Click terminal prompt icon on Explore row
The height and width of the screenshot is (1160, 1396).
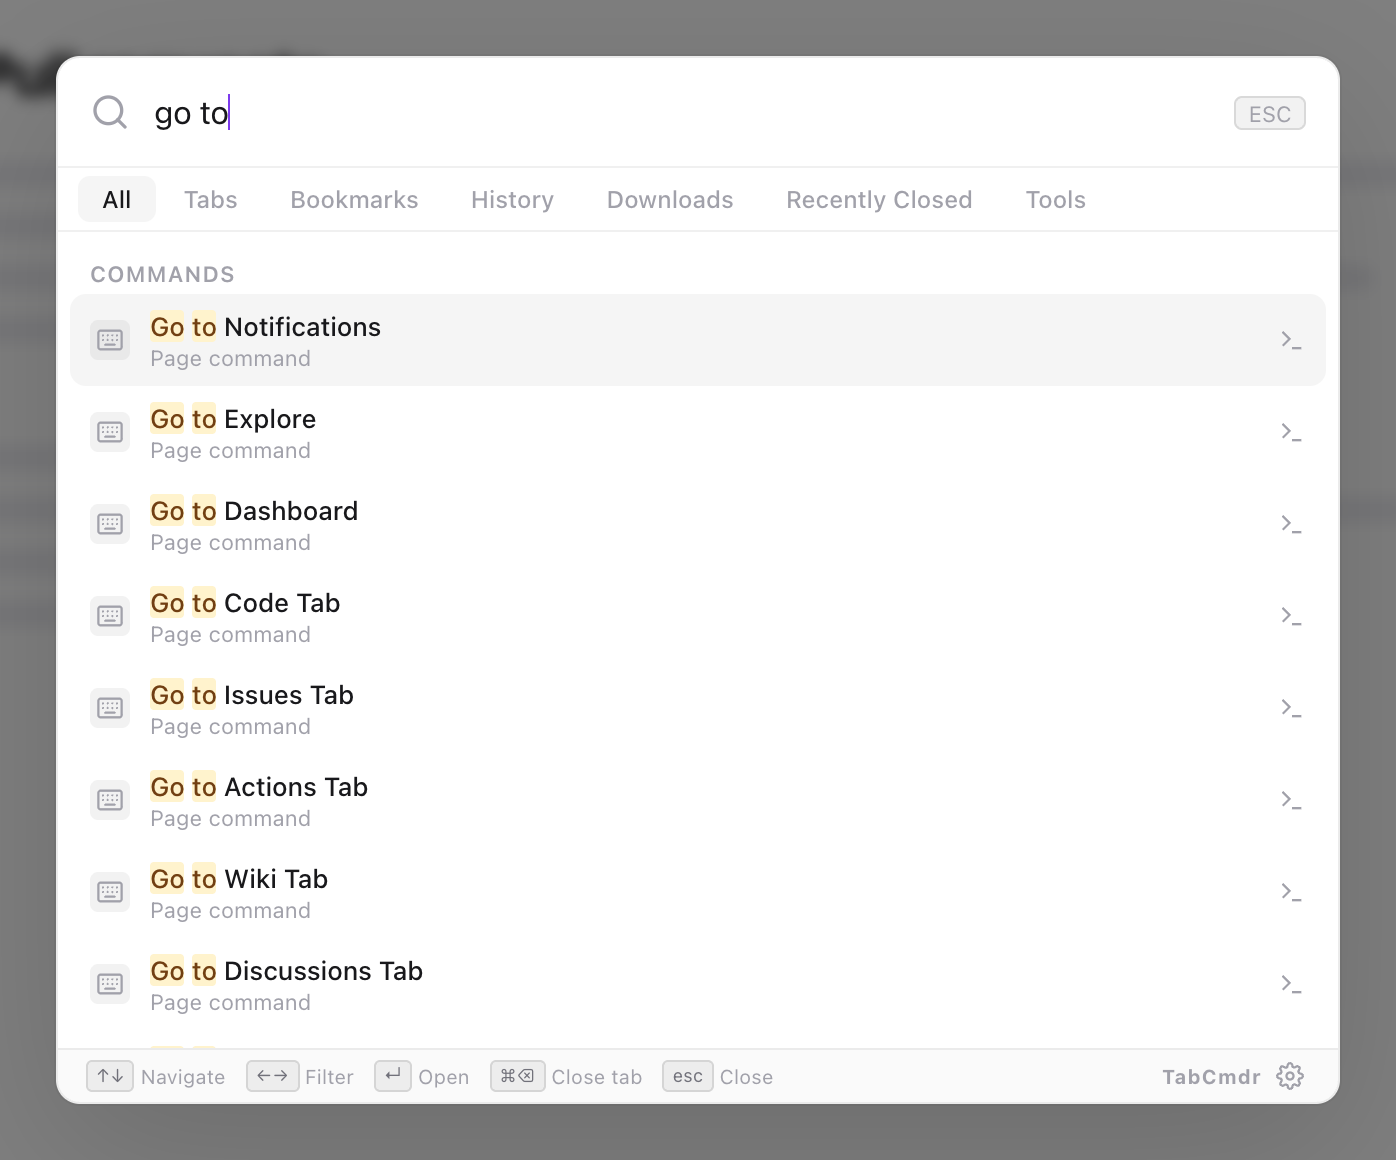[1291, 432]
